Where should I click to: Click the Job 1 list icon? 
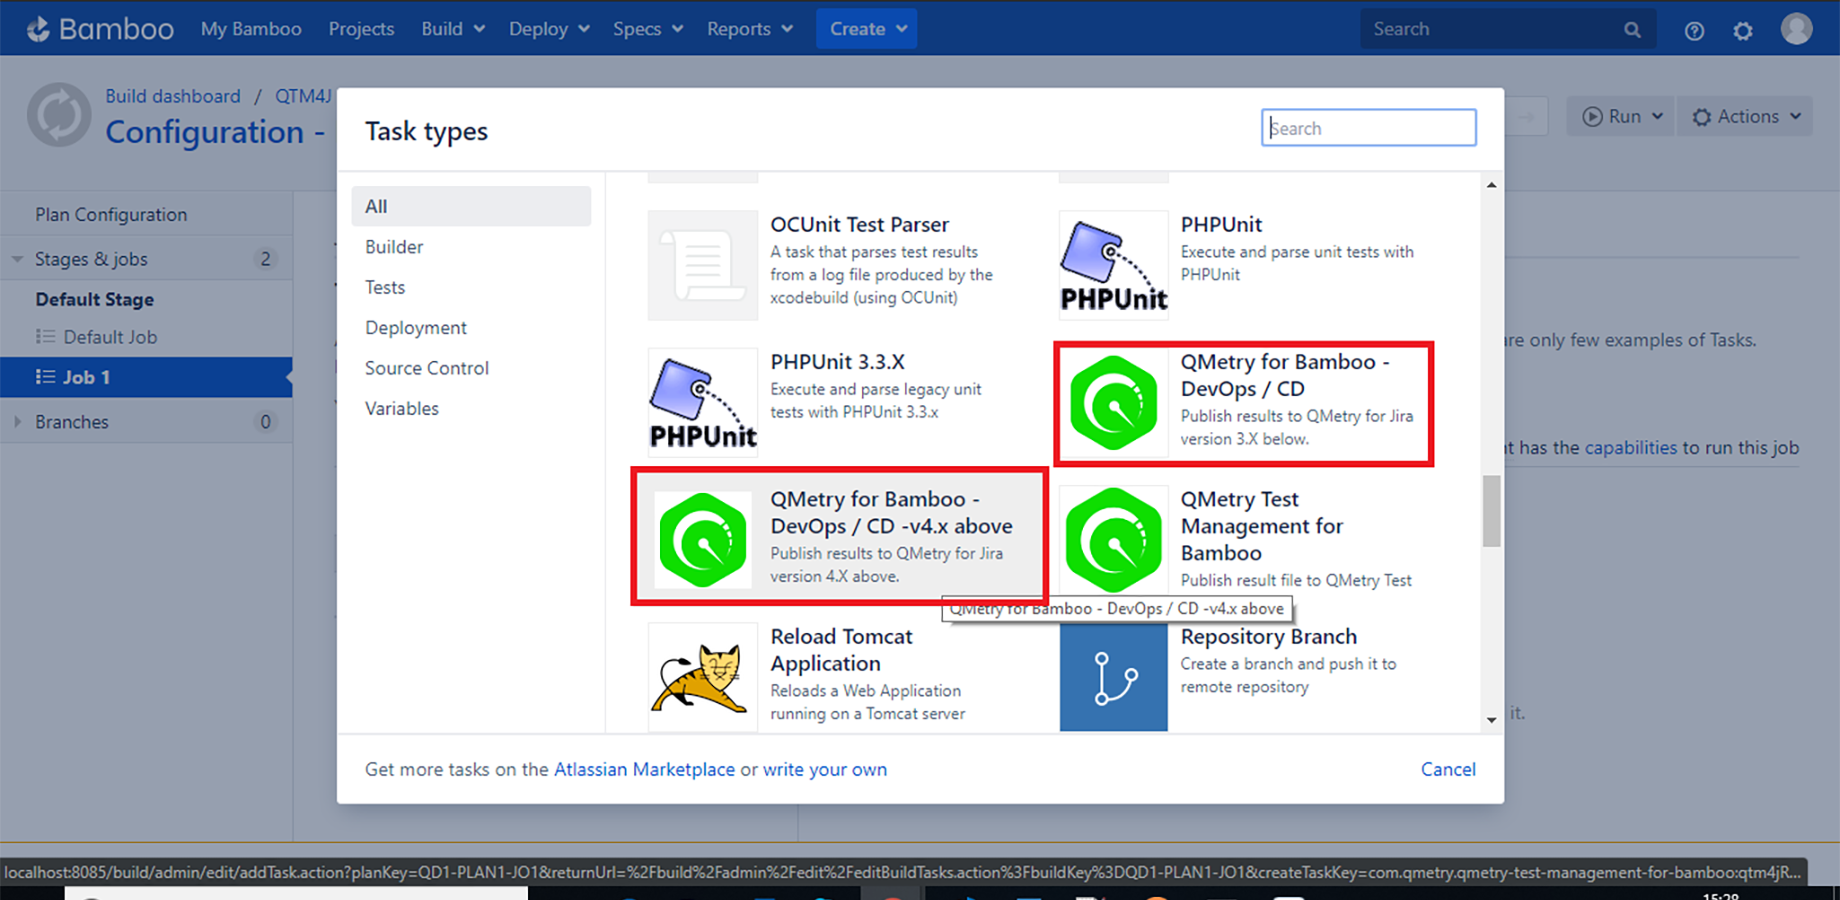pos(45,377)
